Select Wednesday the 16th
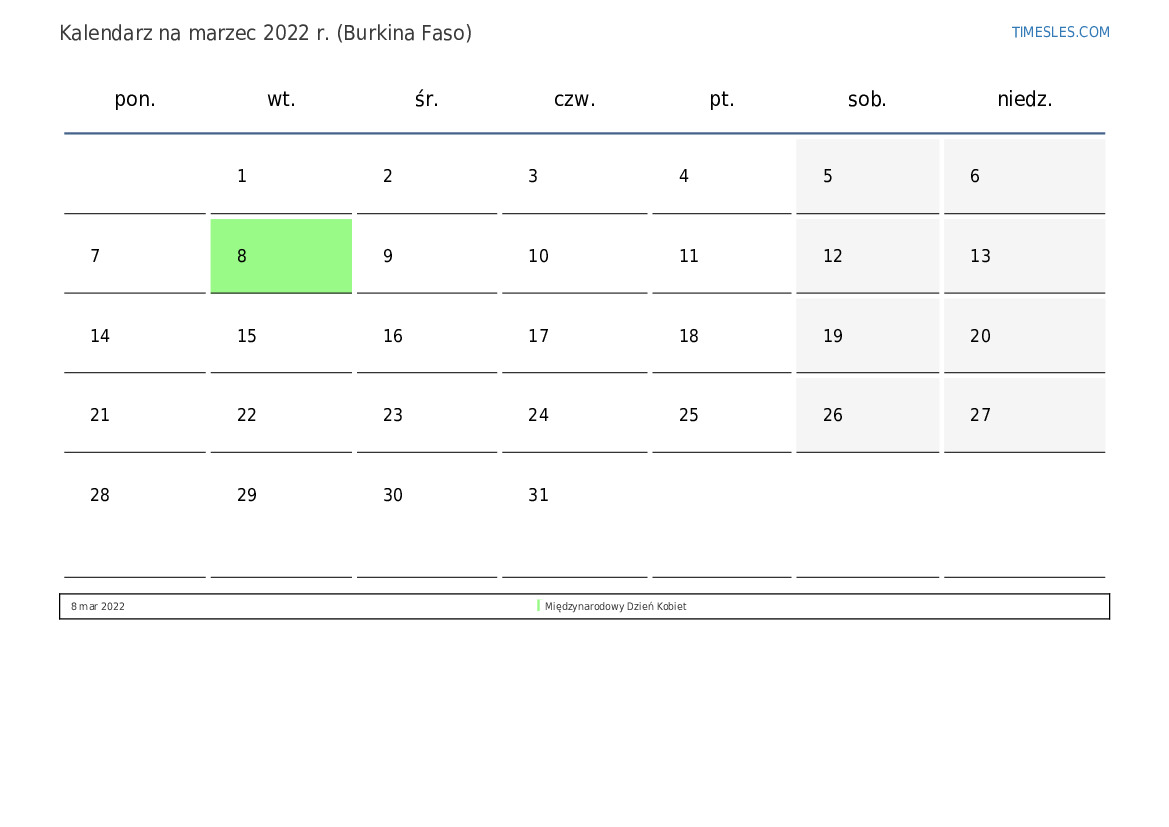 pyautogui.click(x=427, y=336)
